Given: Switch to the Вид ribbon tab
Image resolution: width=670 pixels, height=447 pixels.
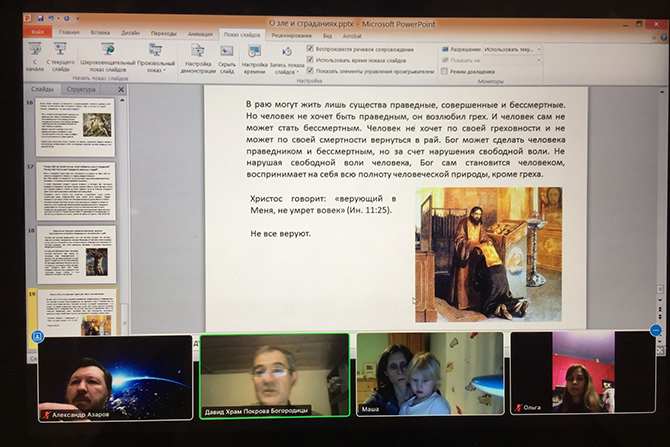Looking at the screenshot, I should tap(327, 36).
